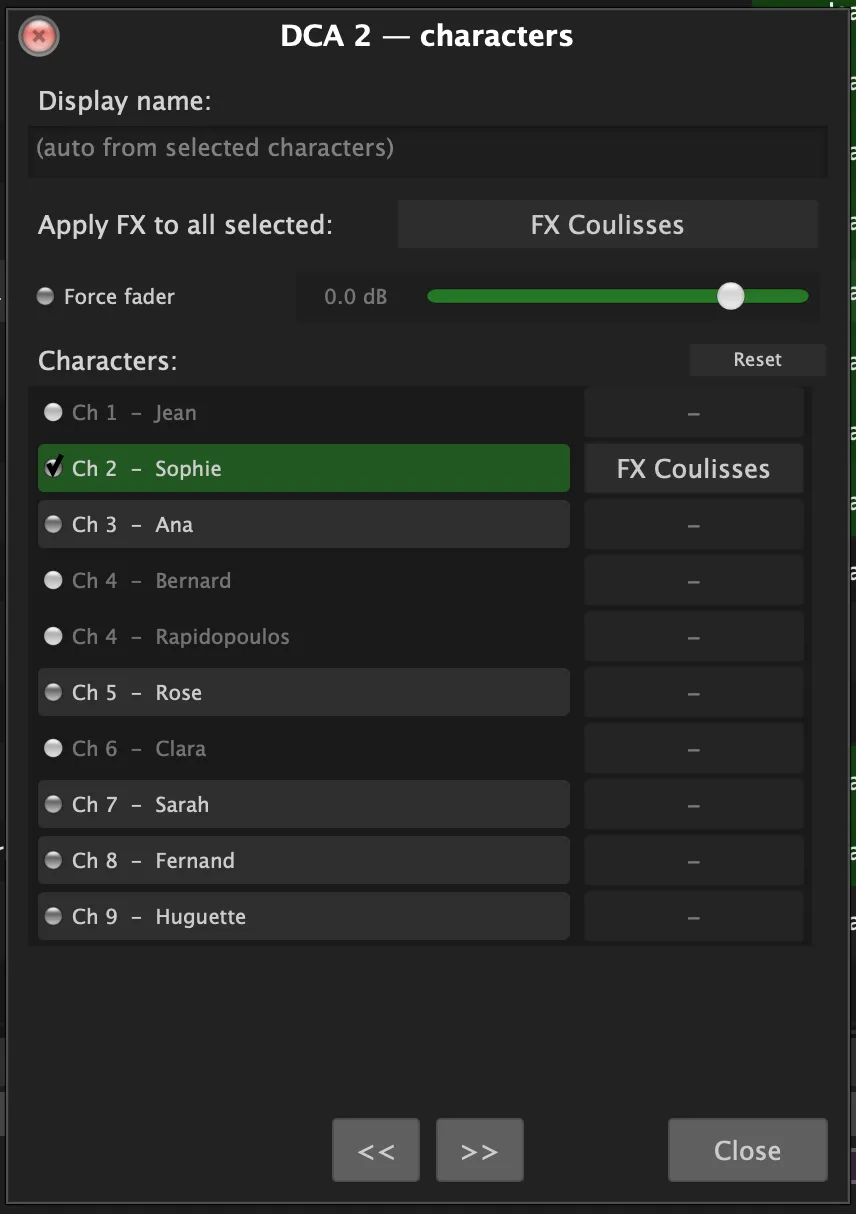Click the Ana name in the Ch 3 row

point(174,524)
